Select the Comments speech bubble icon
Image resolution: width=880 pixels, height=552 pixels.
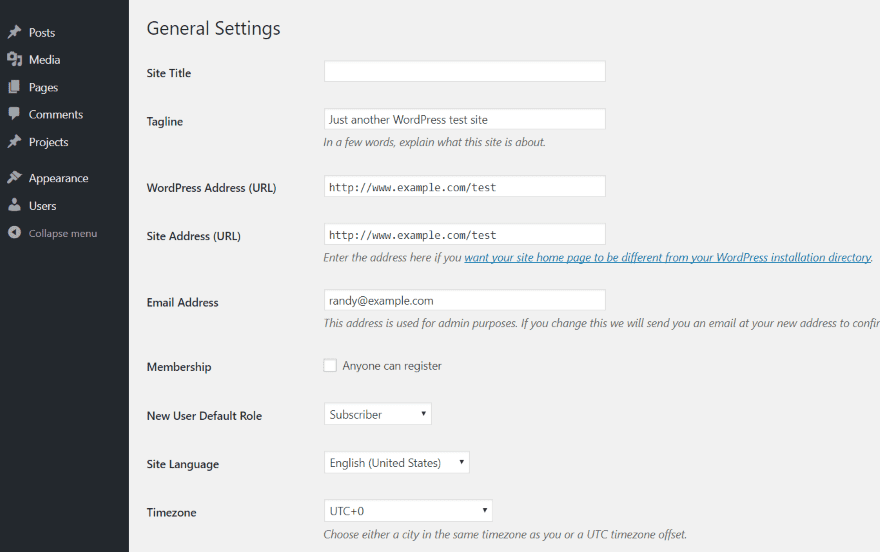[15, 114]
